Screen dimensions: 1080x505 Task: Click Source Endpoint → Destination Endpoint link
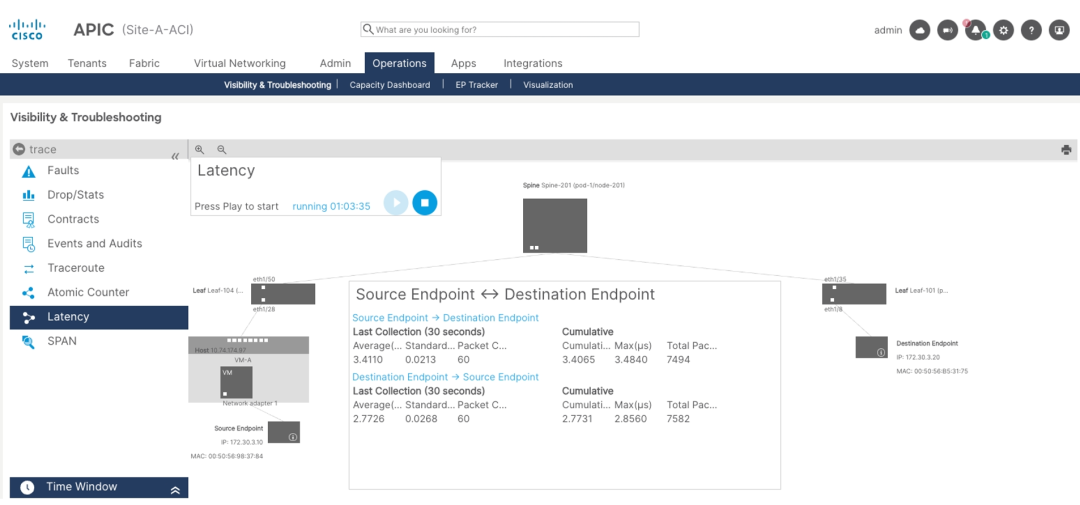tap(446, 318)
